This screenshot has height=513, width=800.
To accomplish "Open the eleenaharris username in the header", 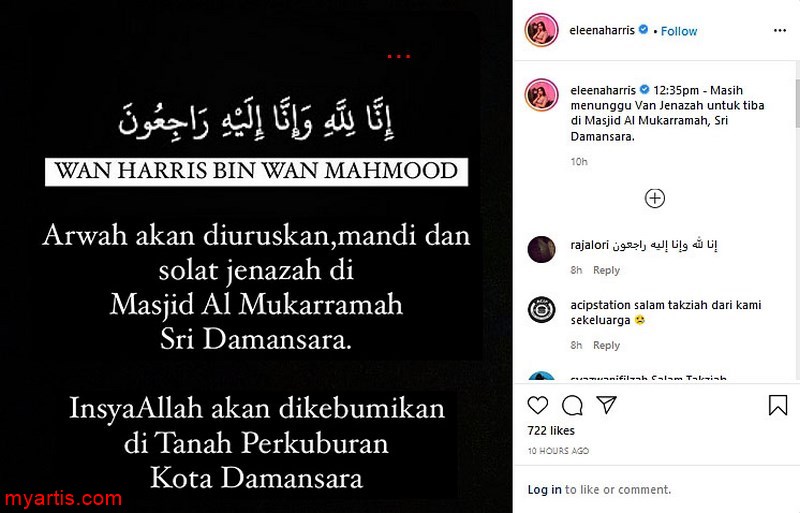I will pyautogui.click(x=602, y=31).
